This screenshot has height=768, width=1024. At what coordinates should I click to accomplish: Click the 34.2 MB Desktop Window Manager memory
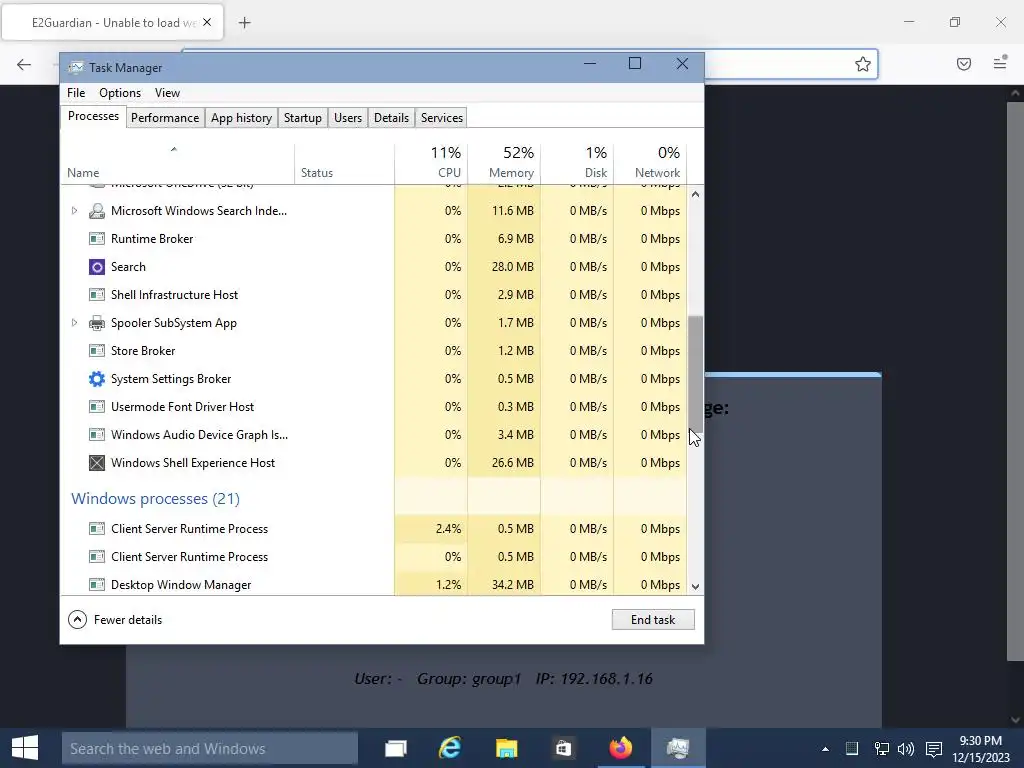[x=513, y=584]
